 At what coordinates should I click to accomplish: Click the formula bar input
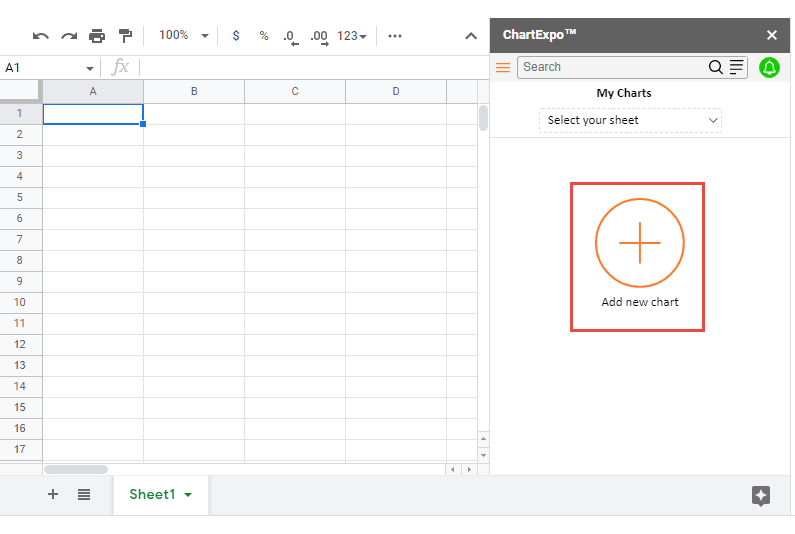313,67
